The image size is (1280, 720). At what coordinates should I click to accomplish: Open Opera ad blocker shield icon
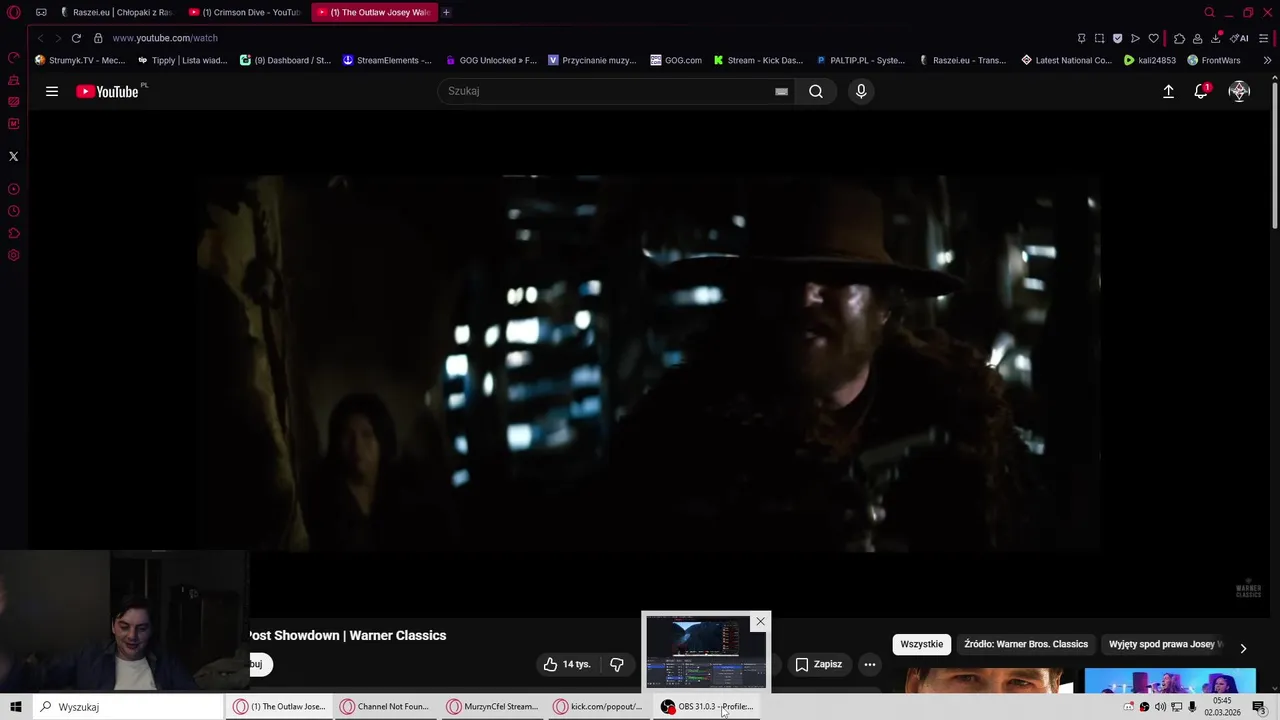click(x=1117, y=38)
